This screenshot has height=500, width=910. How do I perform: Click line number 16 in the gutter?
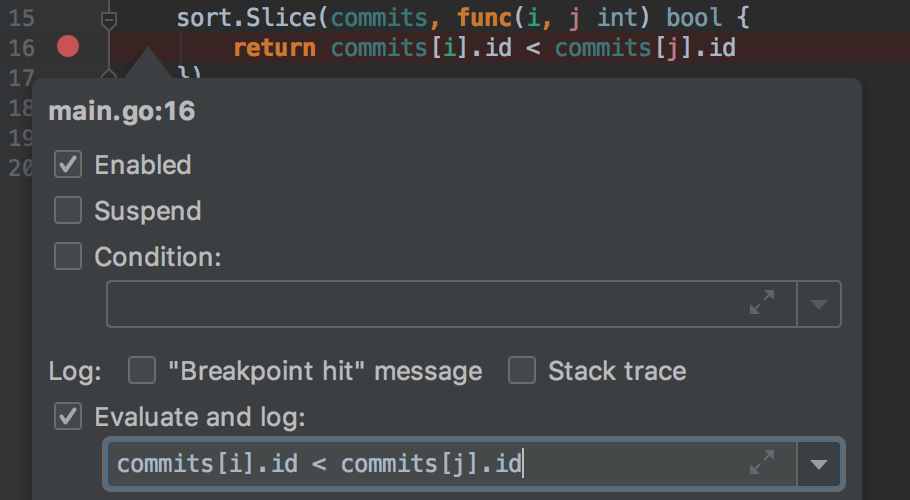coord(21,48)
